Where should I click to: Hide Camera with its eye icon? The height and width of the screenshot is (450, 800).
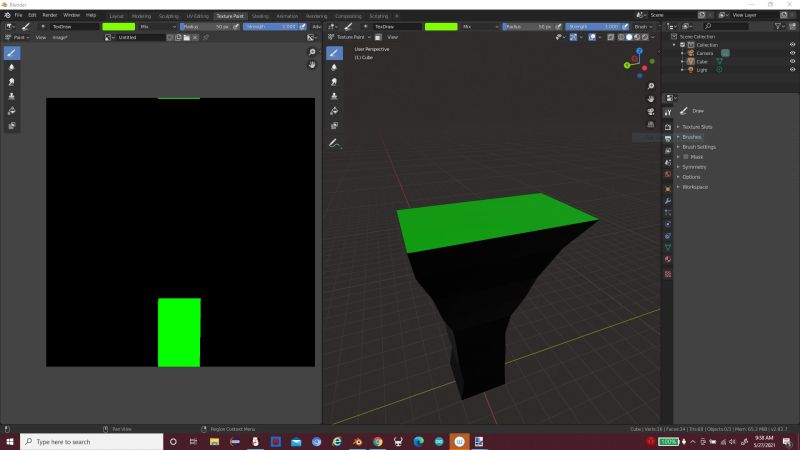(x=792, y=53)
